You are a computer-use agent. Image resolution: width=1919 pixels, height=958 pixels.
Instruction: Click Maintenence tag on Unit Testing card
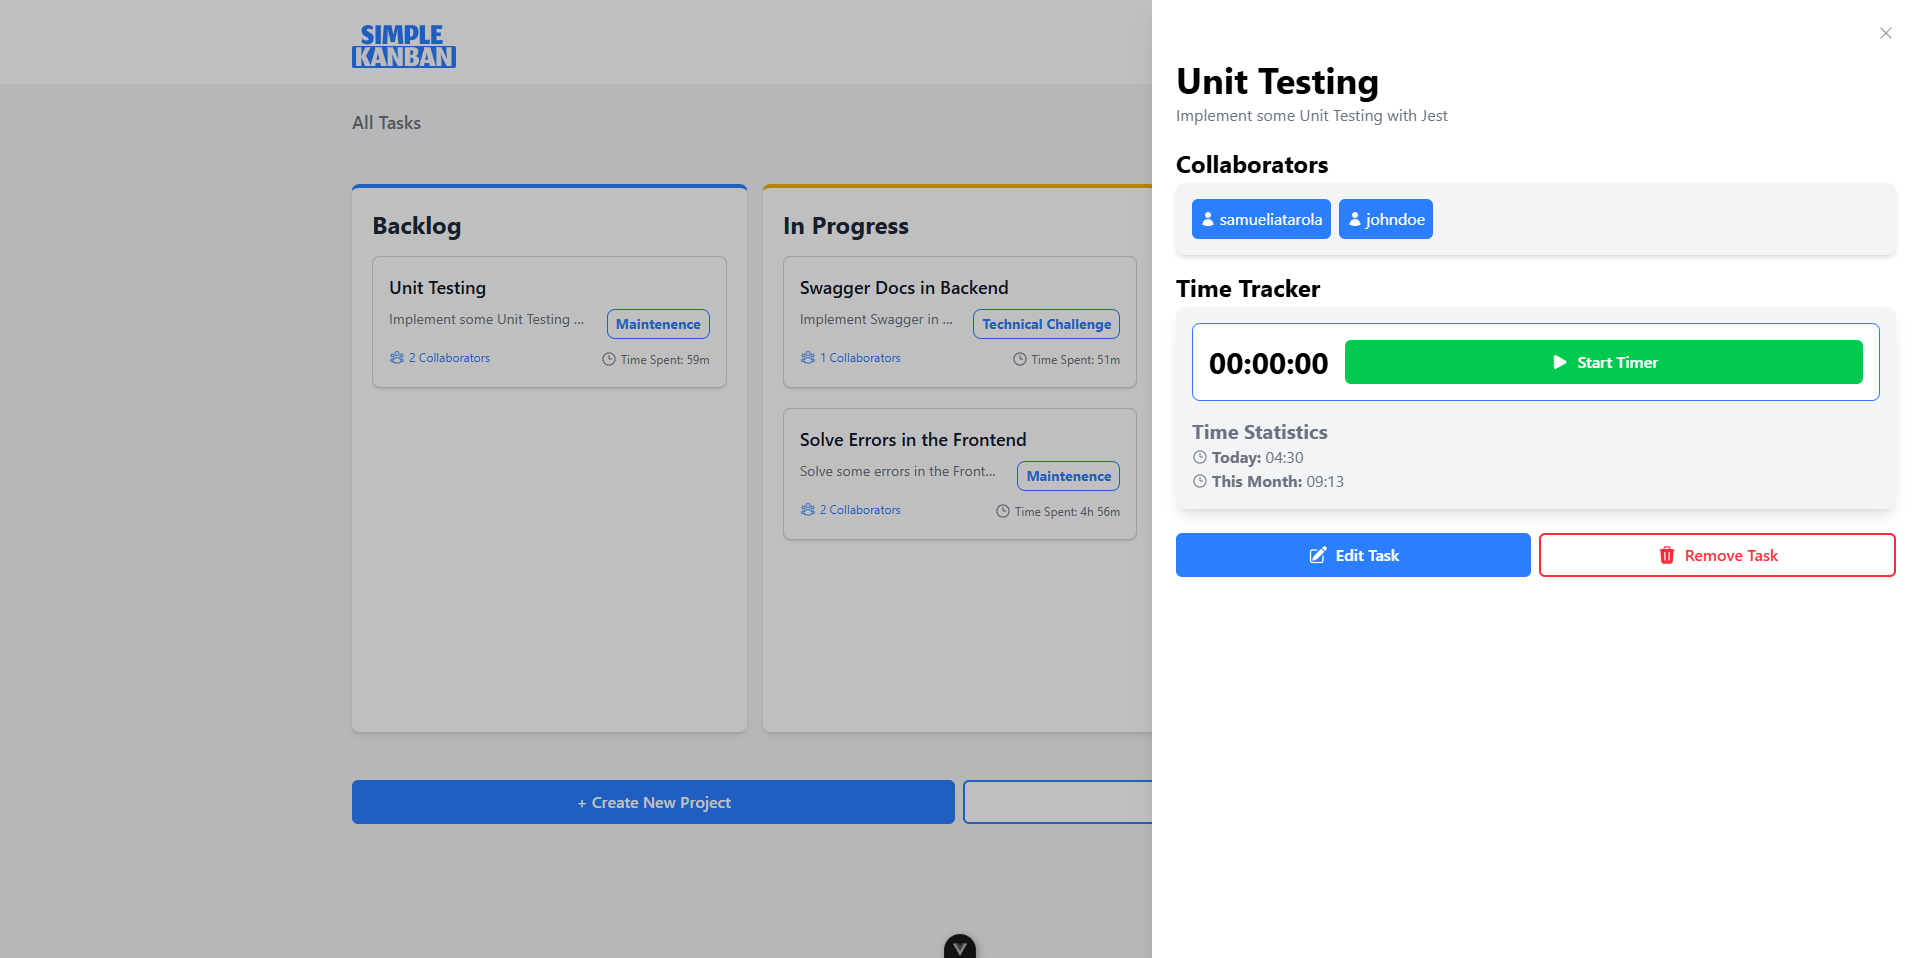658,324
